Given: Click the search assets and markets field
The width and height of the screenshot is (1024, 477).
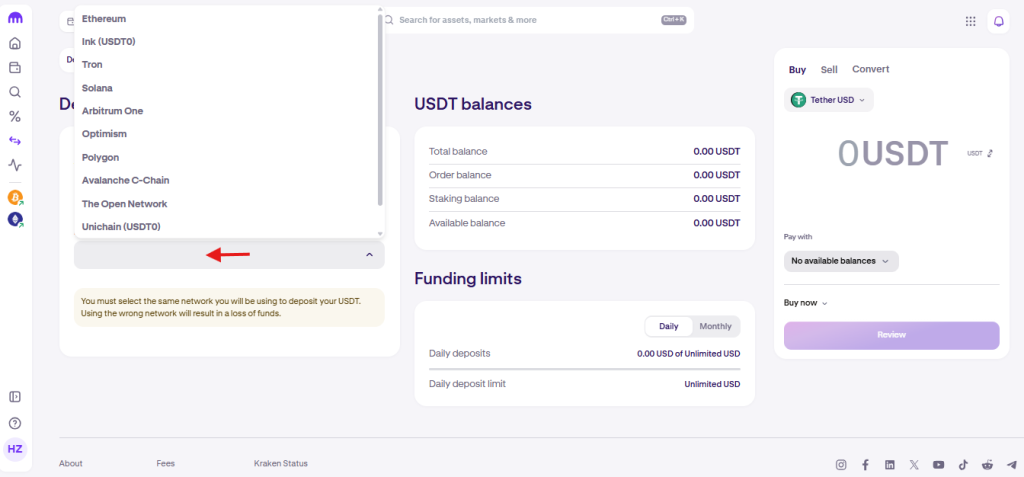Looking at the screenshot, I should pos(536,20).
